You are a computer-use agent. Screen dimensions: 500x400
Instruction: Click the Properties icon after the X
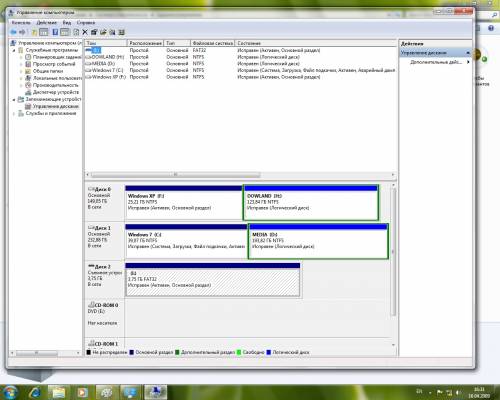coord(94,32)
